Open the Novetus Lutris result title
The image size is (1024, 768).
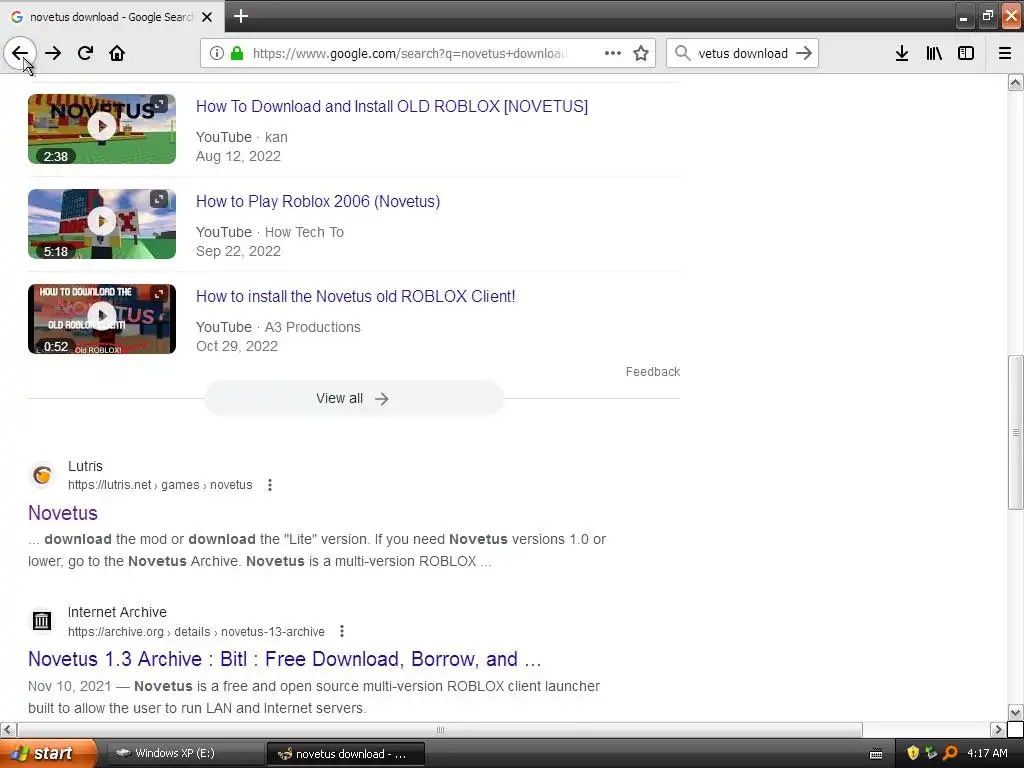tap(63, 513)
